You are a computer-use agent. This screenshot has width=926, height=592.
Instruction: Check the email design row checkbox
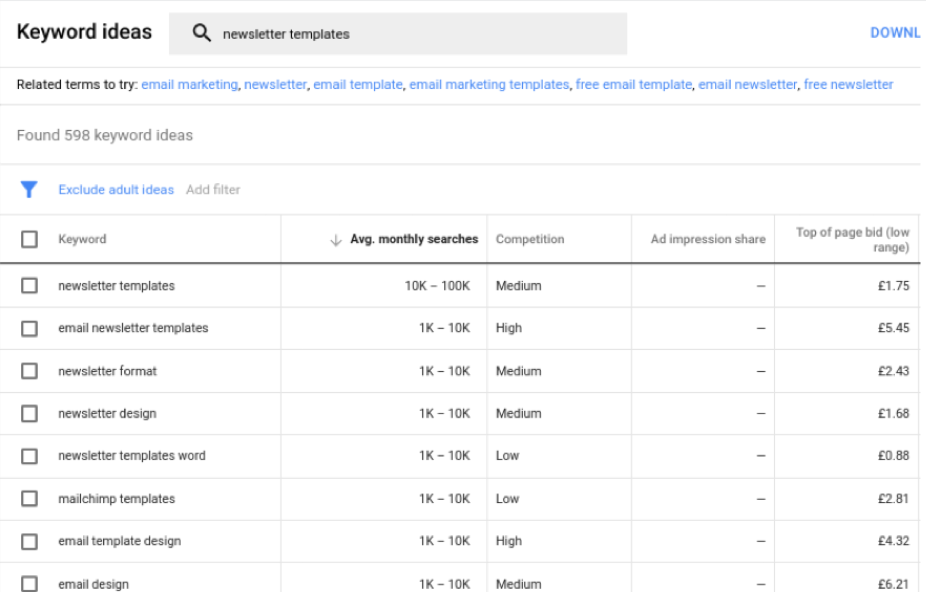click(x=30, y=583)
